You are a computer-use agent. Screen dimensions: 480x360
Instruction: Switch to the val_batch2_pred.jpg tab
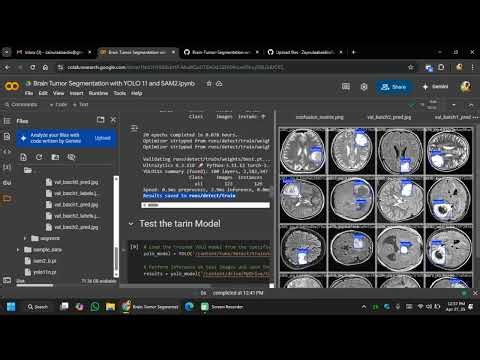389,117
